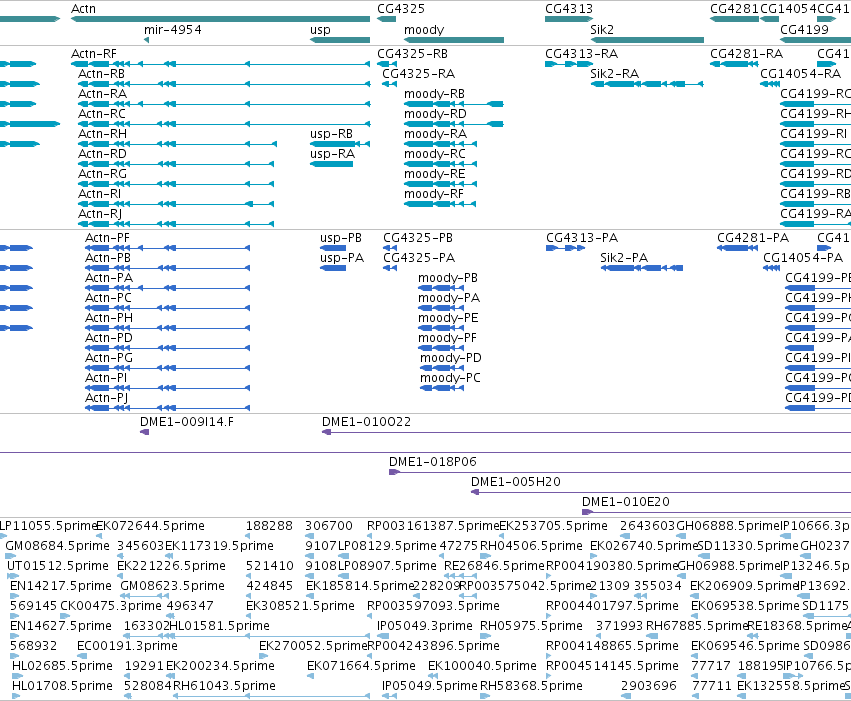This screenshot has height=701, width=851.
Task: Select the CG4313 gene label
Action: click(x=569, y=9)
